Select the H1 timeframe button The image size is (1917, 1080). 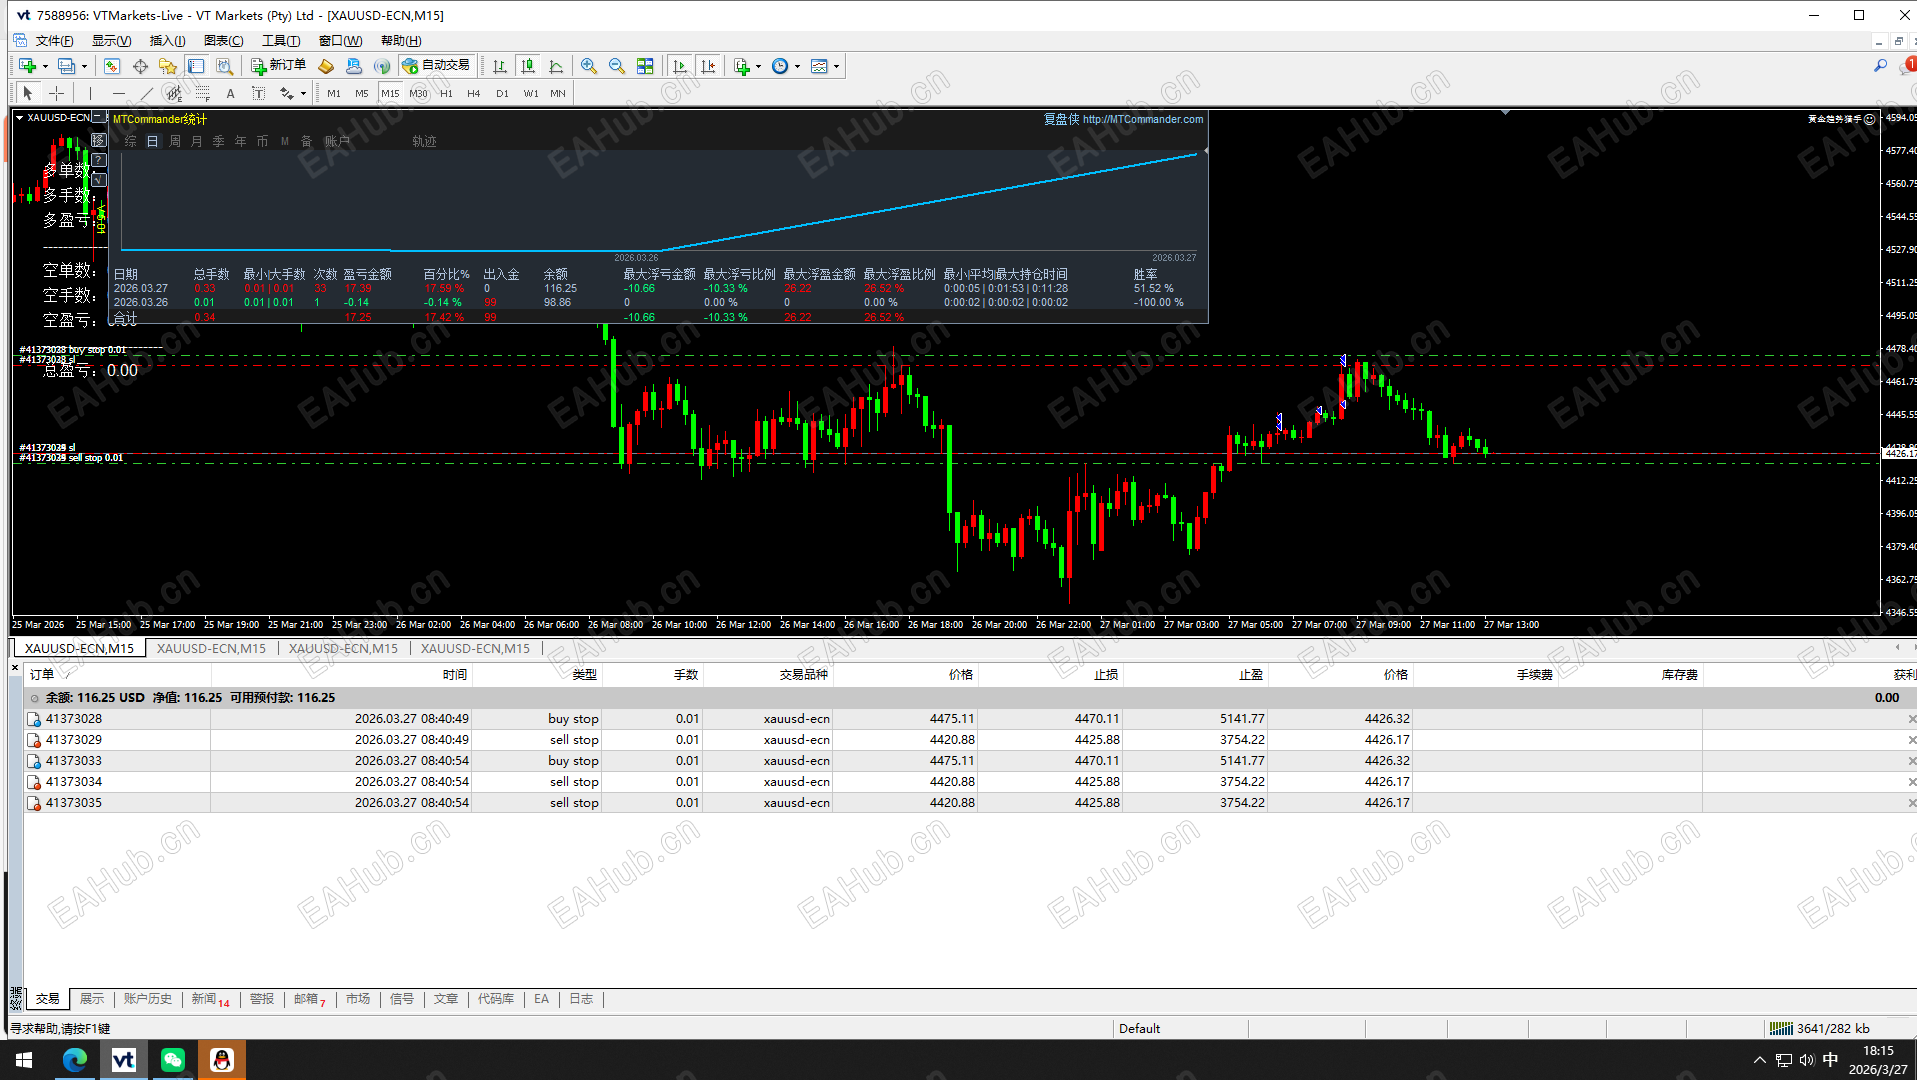446,93
